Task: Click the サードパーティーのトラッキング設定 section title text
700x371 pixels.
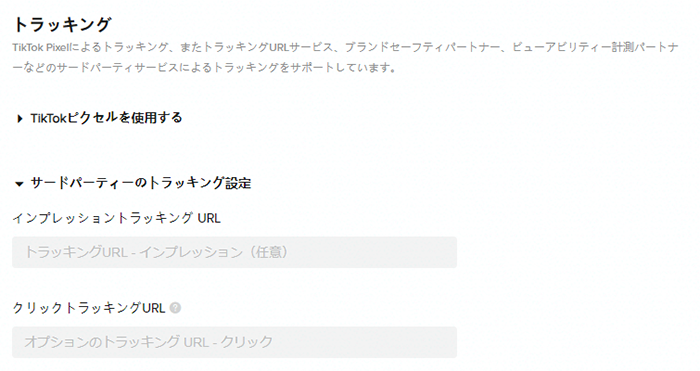Action: point(141,183)
